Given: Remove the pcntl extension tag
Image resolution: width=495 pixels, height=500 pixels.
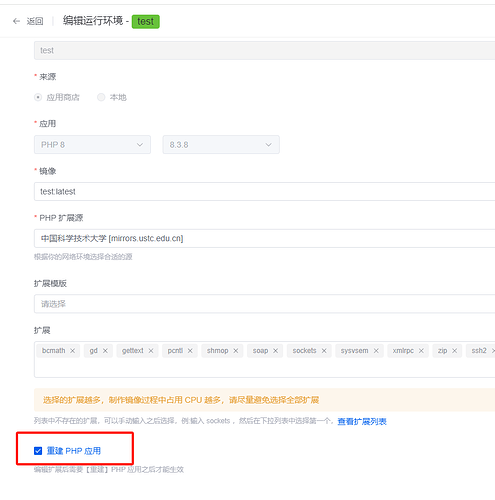Looking at the screenshot, I should click(190, 351).
